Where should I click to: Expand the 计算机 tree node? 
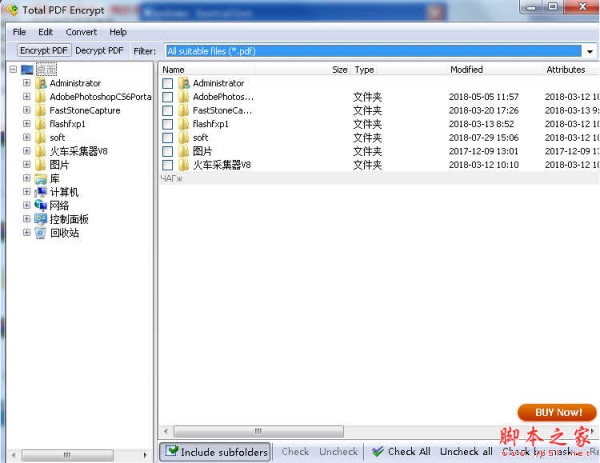26,191
